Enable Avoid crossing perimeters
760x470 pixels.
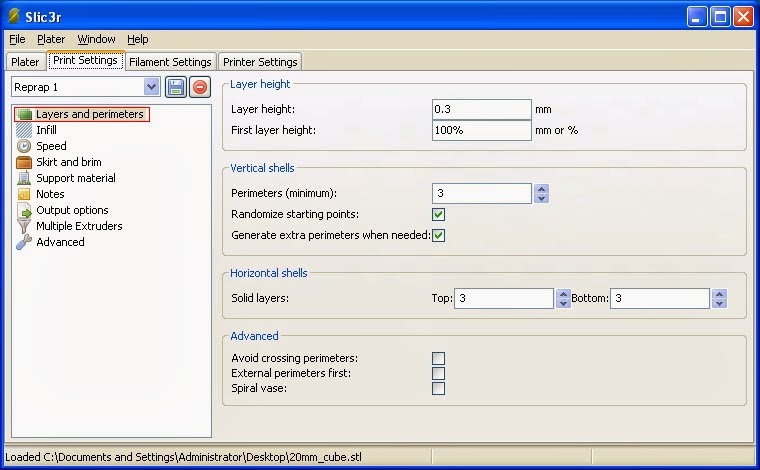click(x=439, y=358)
